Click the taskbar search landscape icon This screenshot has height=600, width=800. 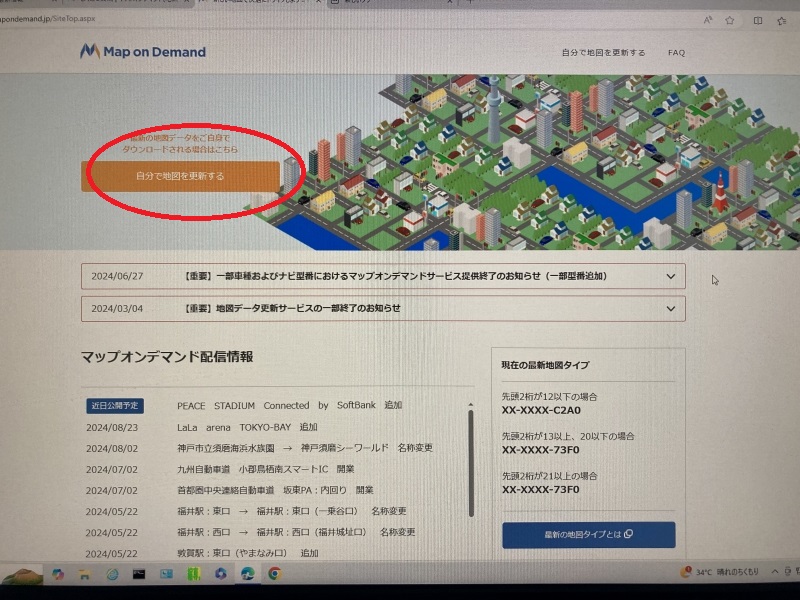21,575
